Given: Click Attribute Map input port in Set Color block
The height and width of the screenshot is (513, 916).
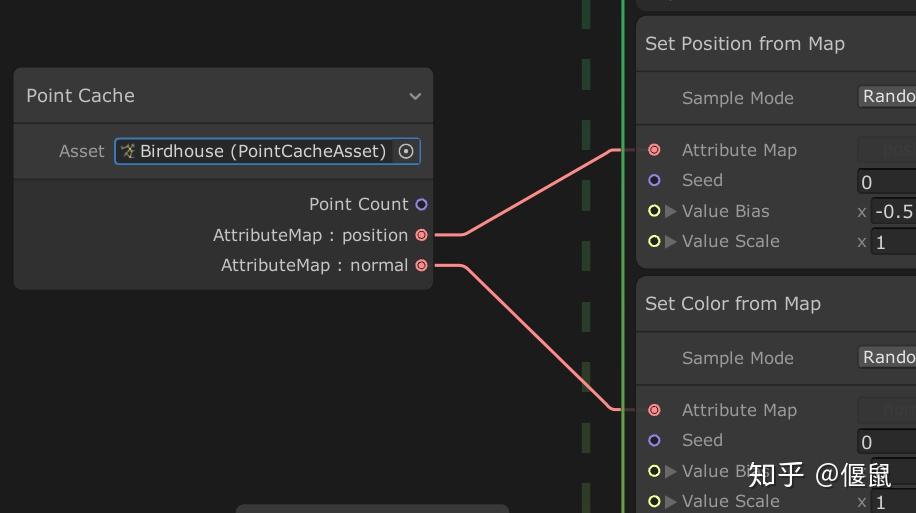Looking at the screenshot, I should (654, 410).
